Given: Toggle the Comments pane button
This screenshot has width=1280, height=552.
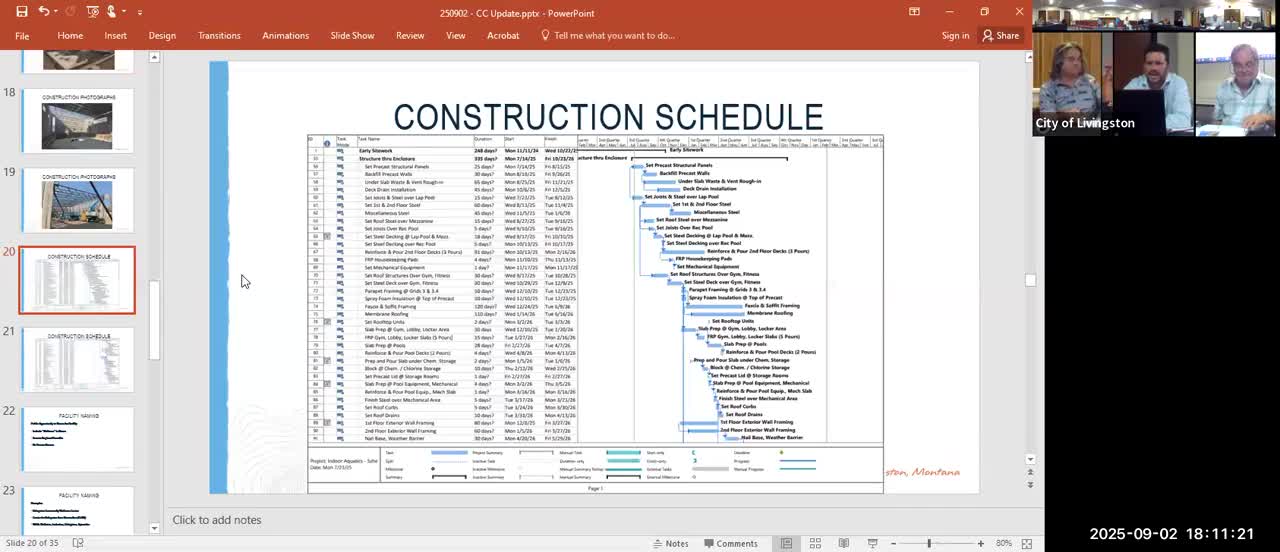Looking at the screenshot, I should [730, 543].
